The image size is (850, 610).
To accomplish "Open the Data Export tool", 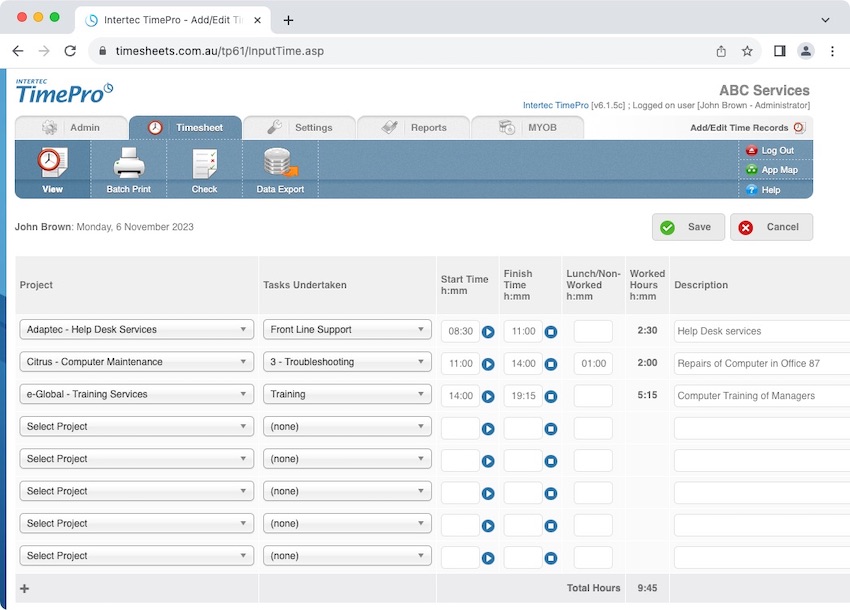I will tap(280, 170).
